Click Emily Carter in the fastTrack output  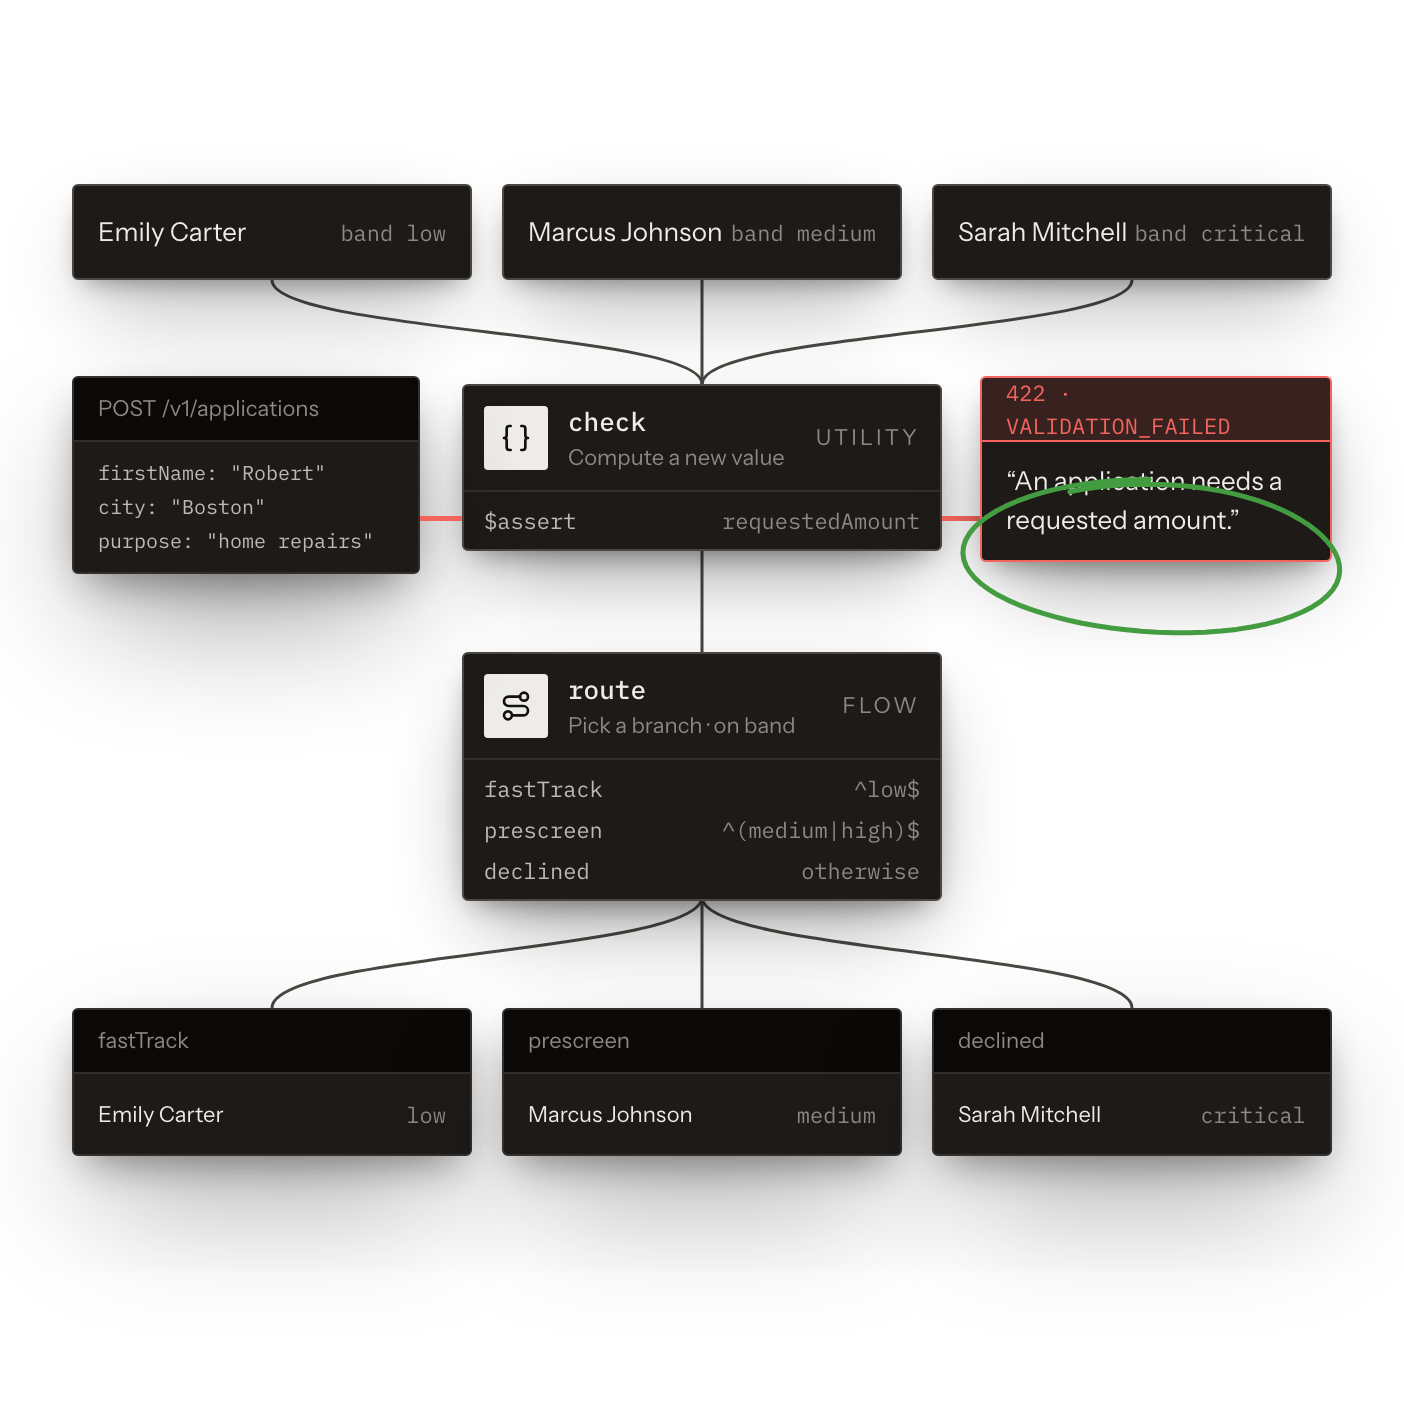coord(160,1114)
